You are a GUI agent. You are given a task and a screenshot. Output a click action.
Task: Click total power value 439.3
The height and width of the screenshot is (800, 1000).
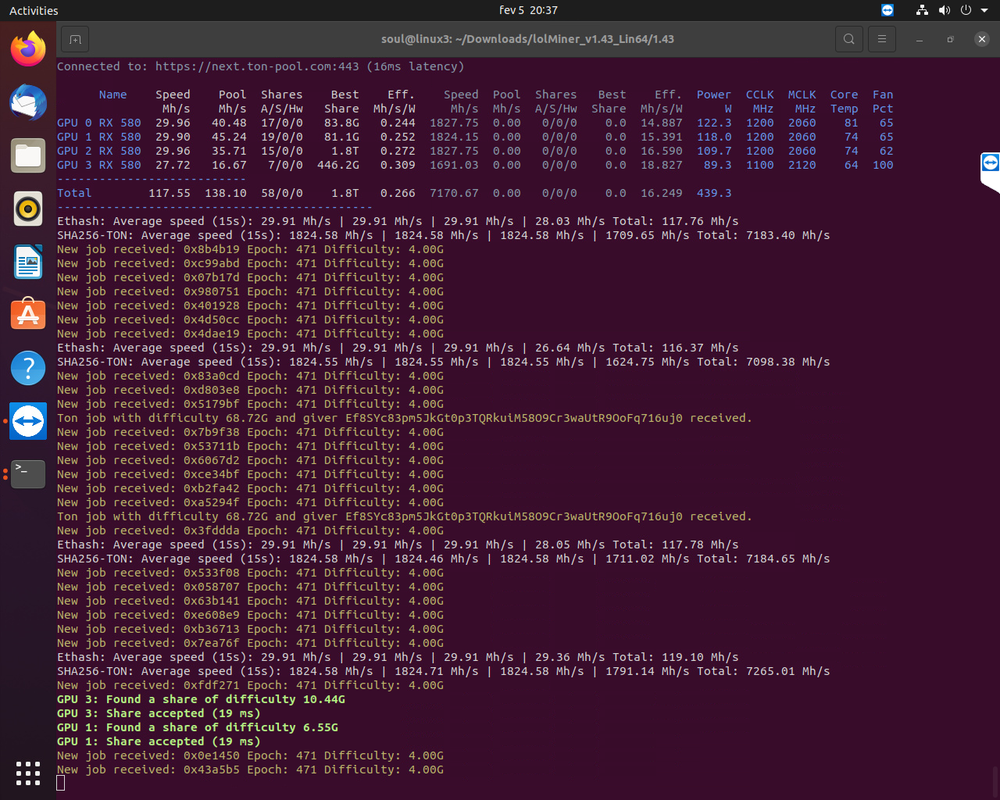point(714,193)
